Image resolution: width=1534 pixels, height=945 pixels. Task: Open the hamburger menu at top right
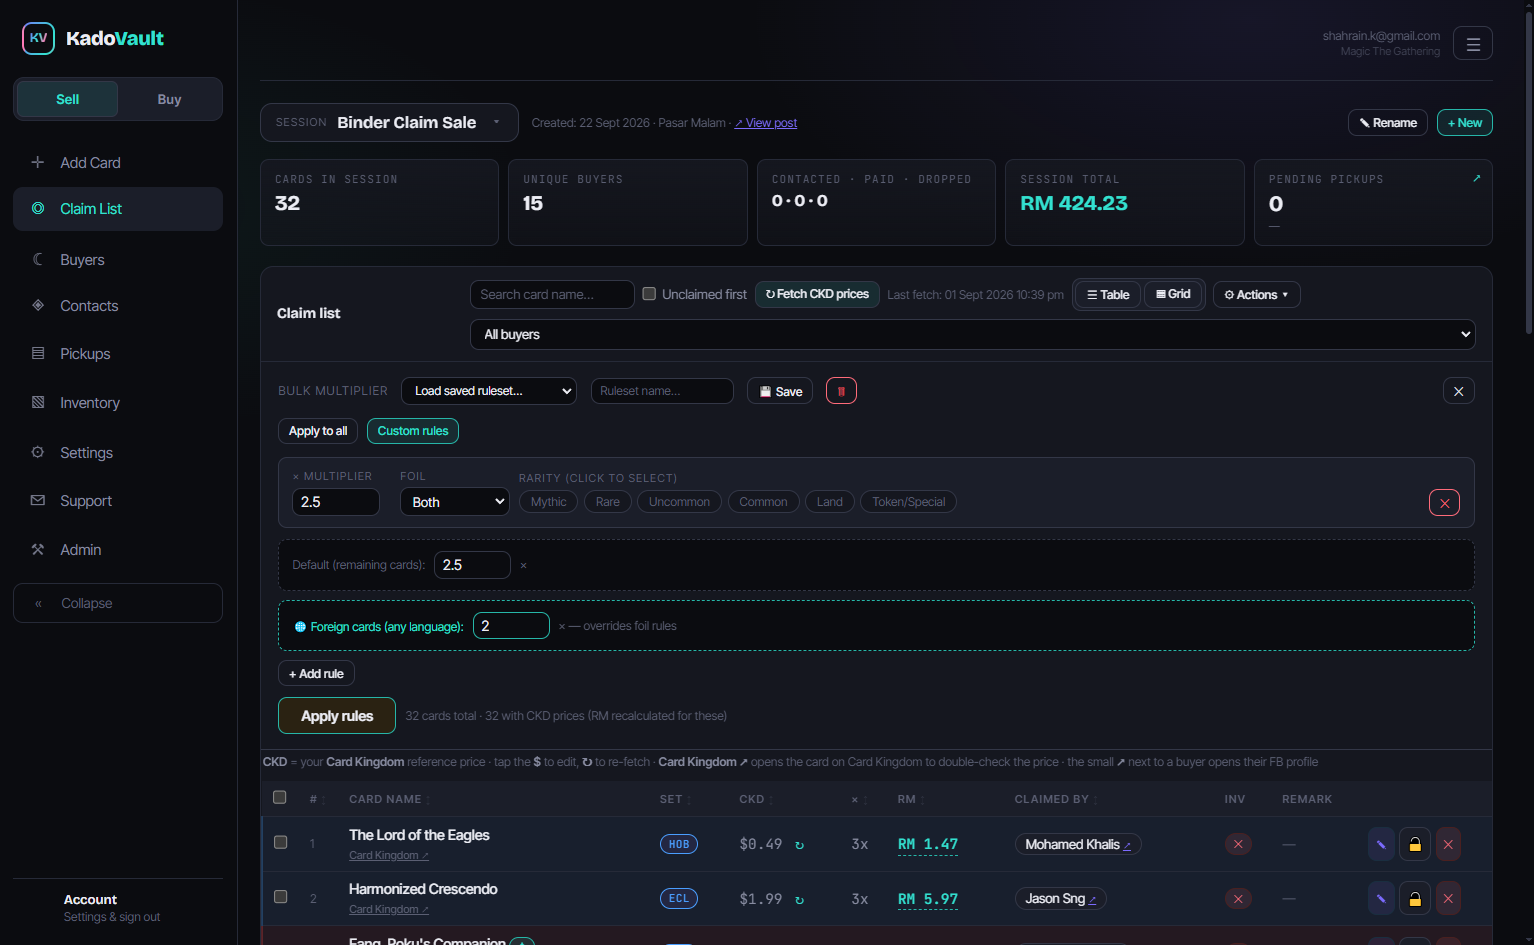click(x=1472, y=43)
